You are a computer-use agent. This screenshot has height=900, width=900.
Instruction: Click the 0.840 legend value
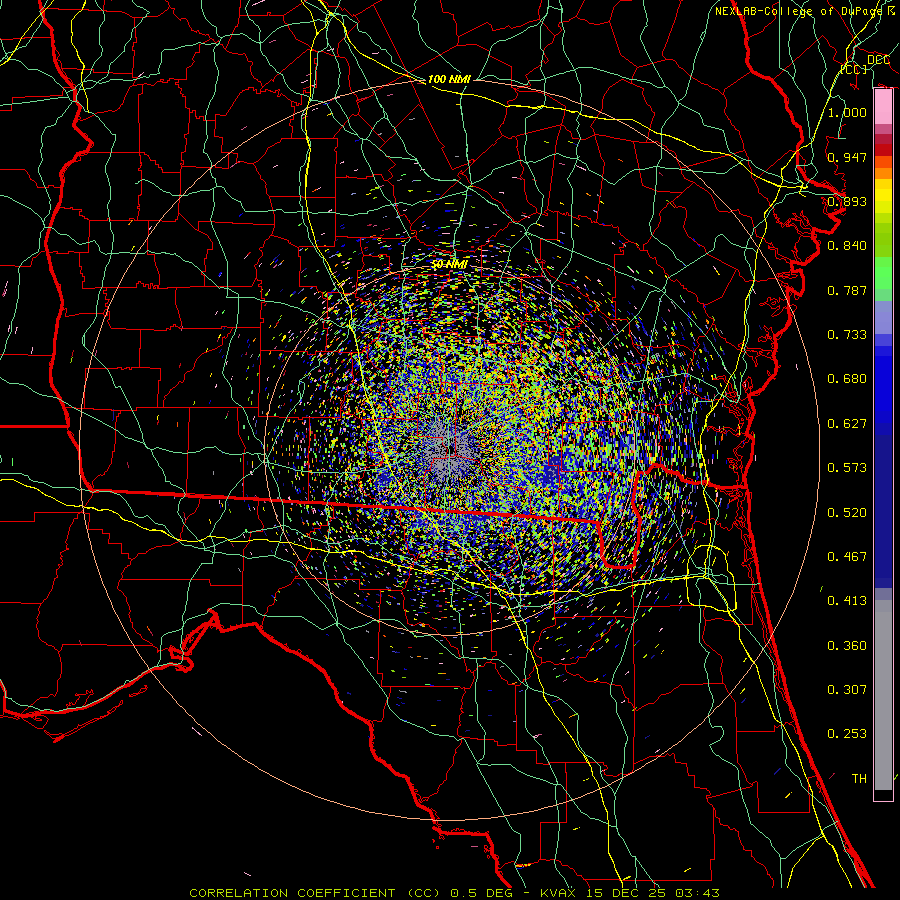click(847, 246)
